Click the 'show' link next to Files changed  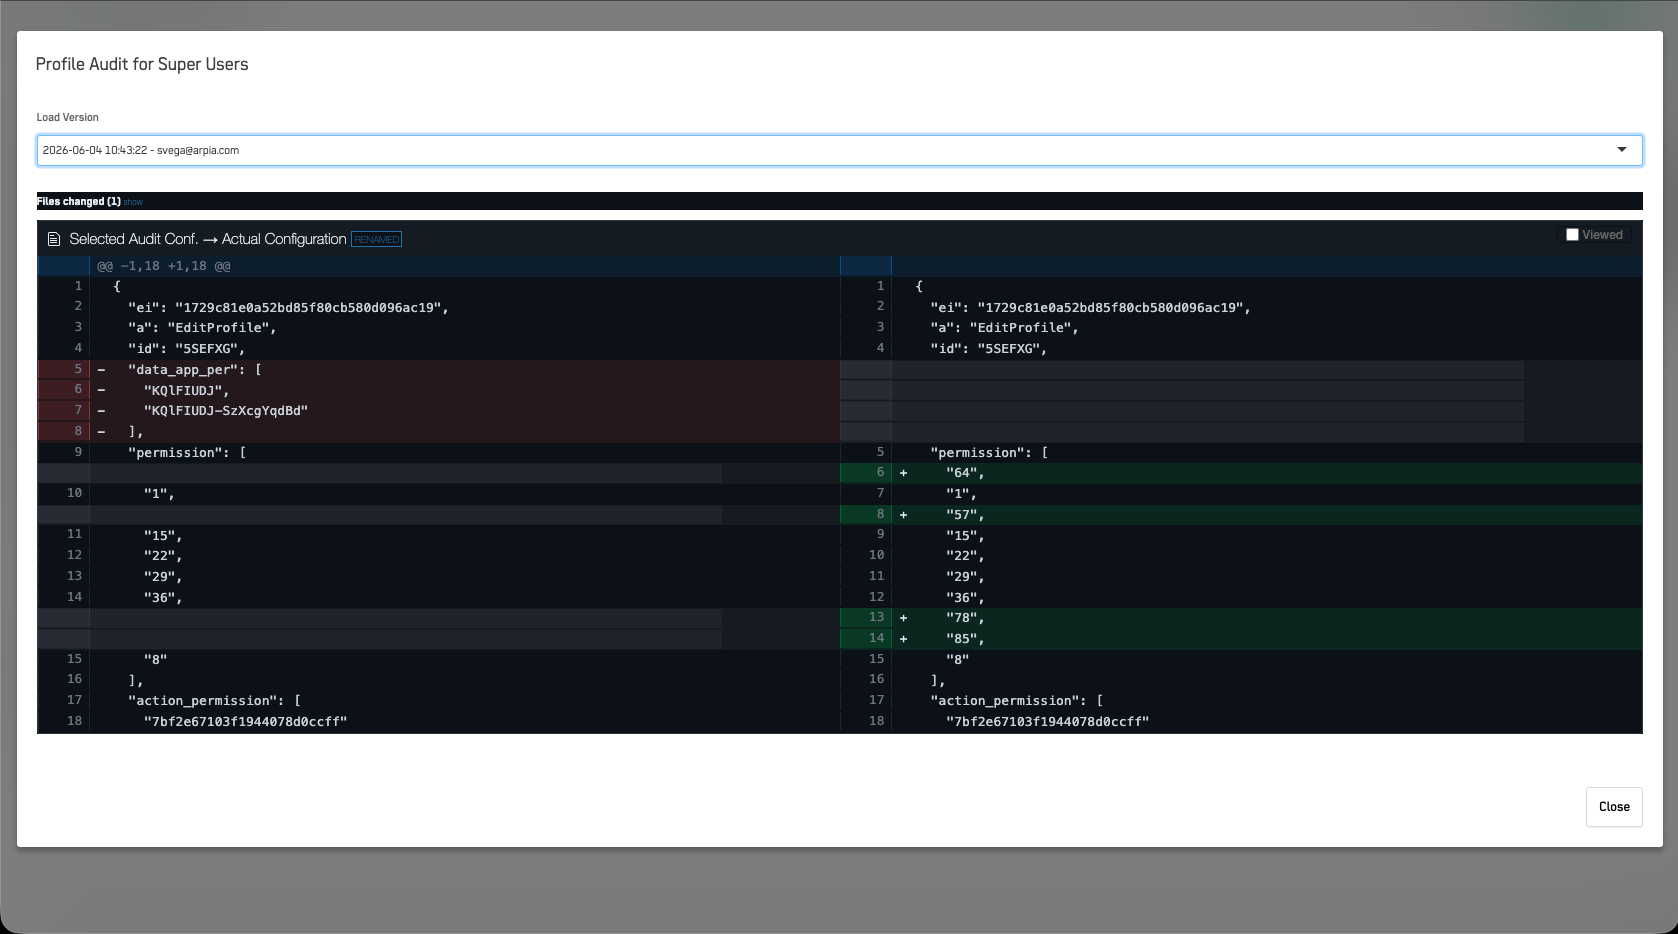tap(133, 202)
